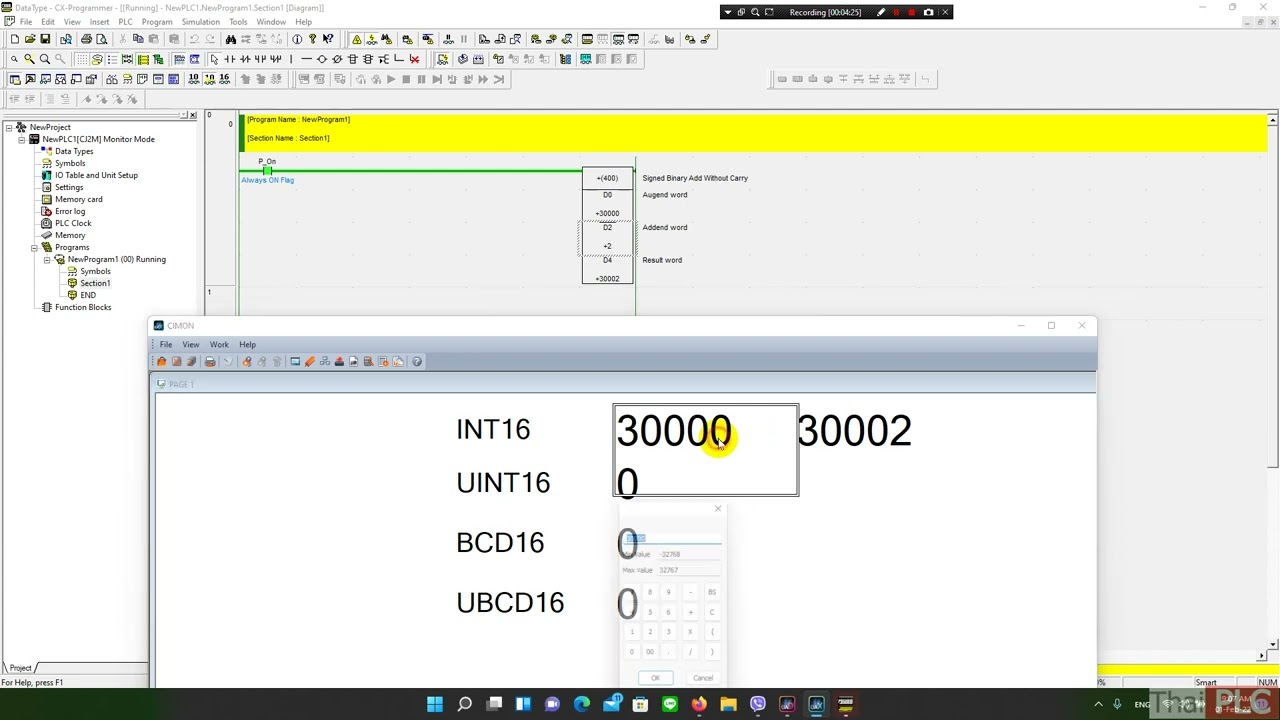The width and height of the screenshot is (1280, 720).
Task: Select Error log in project tree
Action: [x=70, y=211]
